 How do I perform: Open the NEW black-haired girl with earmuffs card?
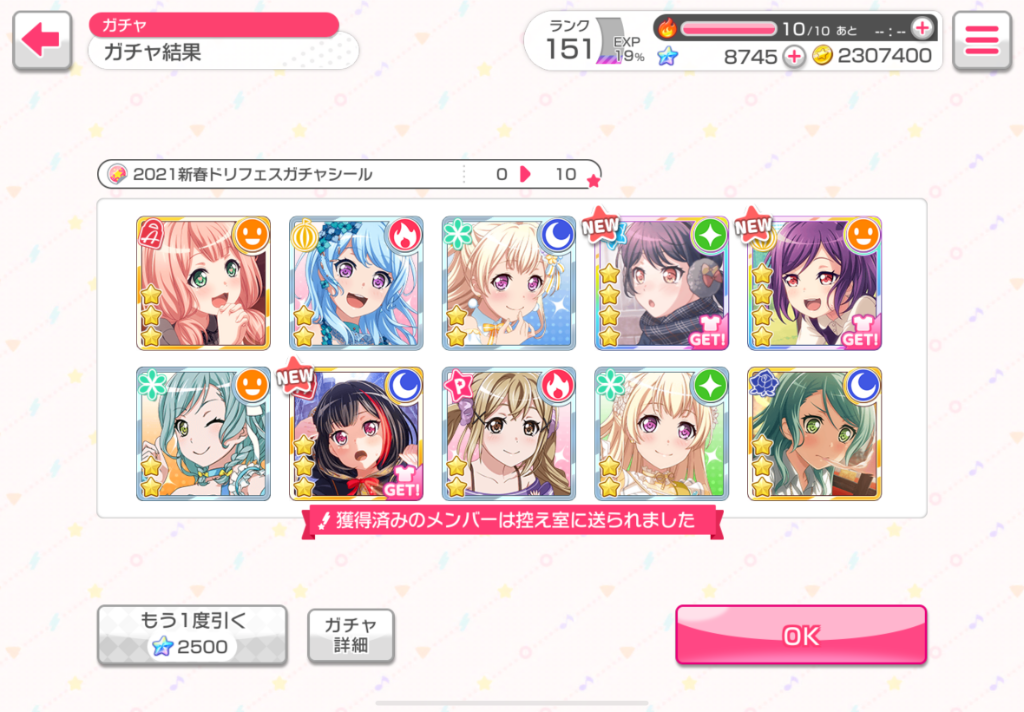click(662, 283)
